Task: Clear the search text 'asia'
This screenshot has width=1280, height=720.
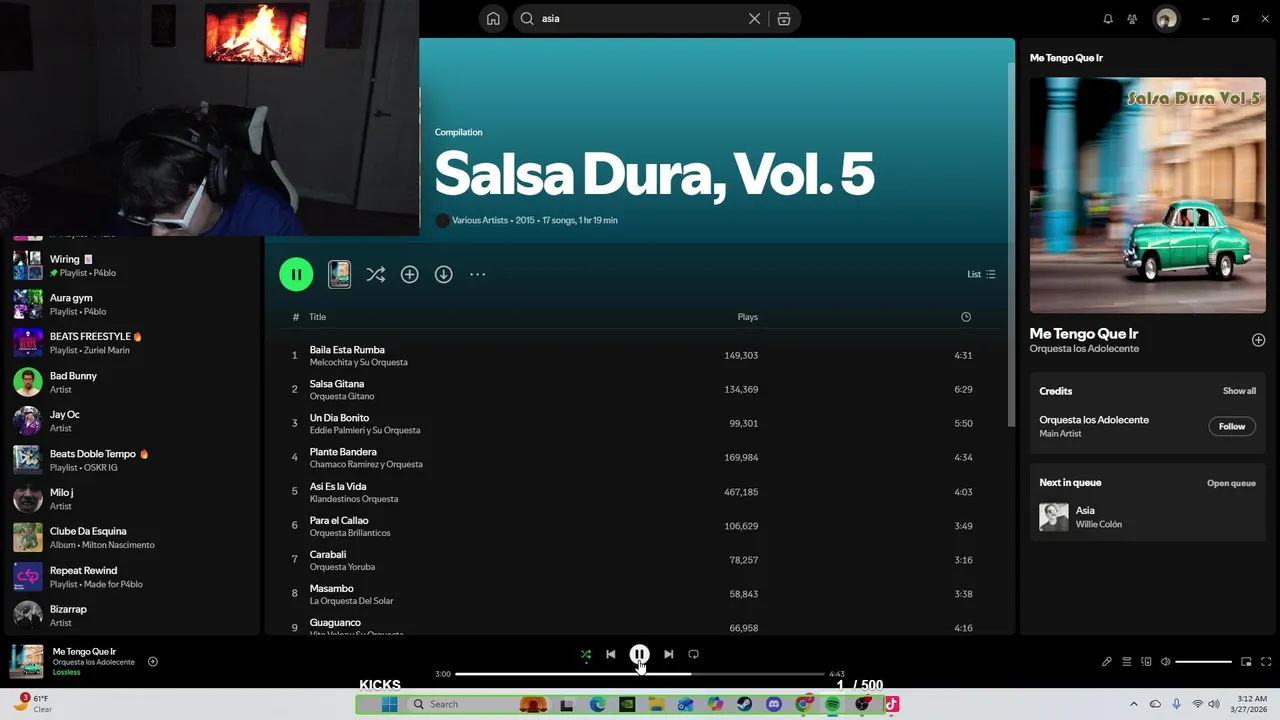Action: tap(755, 19)
